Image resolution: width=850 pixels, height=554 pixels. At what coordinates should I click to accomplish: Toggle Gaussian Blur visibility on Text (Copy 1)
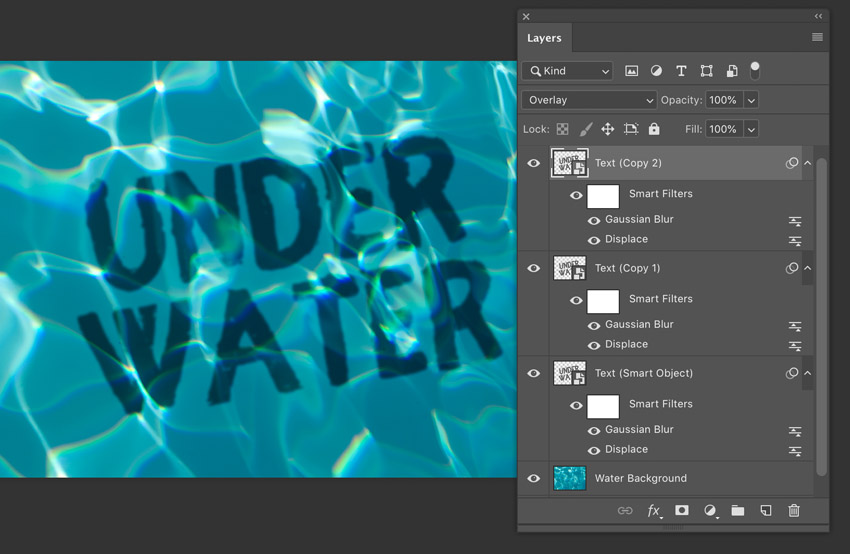[594, 326]
